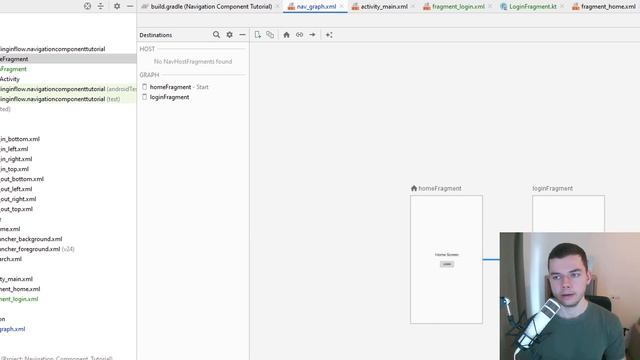Select the blue nav_graph.xml in the project tree
640x360 pixels.
(12, 329)
